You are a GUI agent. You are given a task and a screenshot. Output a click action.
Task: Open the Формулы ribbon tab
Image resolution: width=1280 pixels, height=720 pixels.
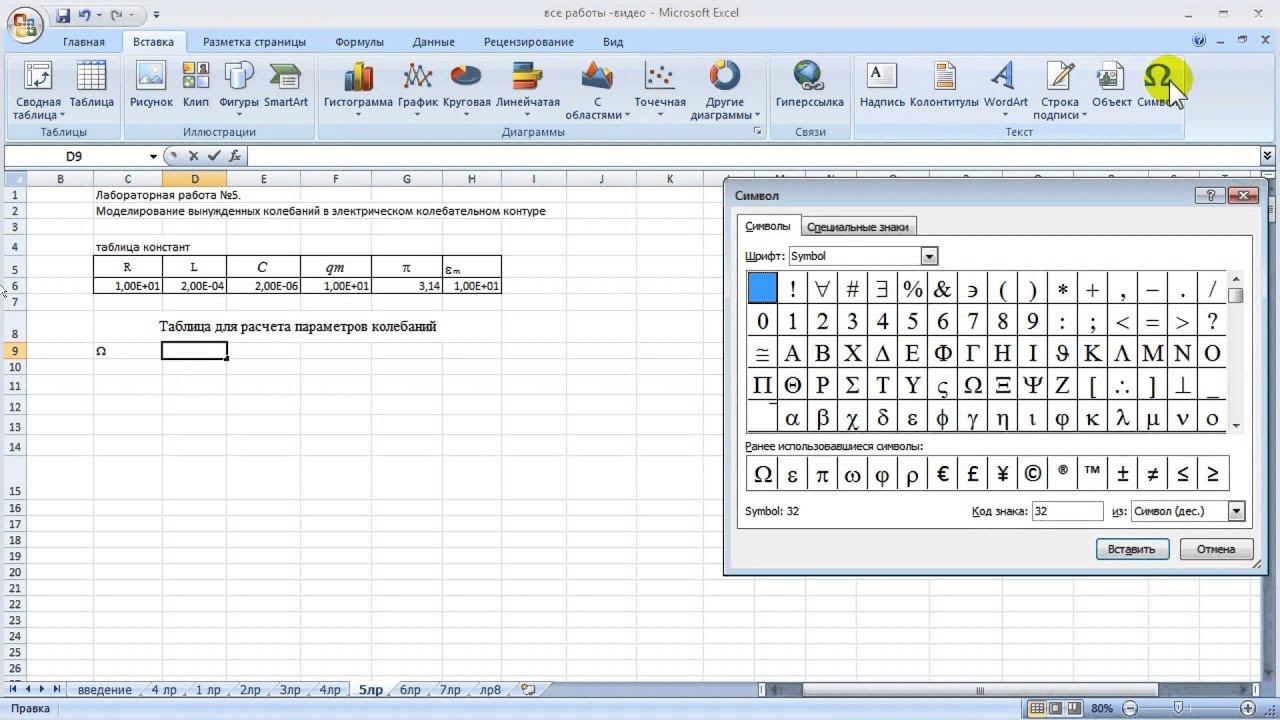(359, 42)
